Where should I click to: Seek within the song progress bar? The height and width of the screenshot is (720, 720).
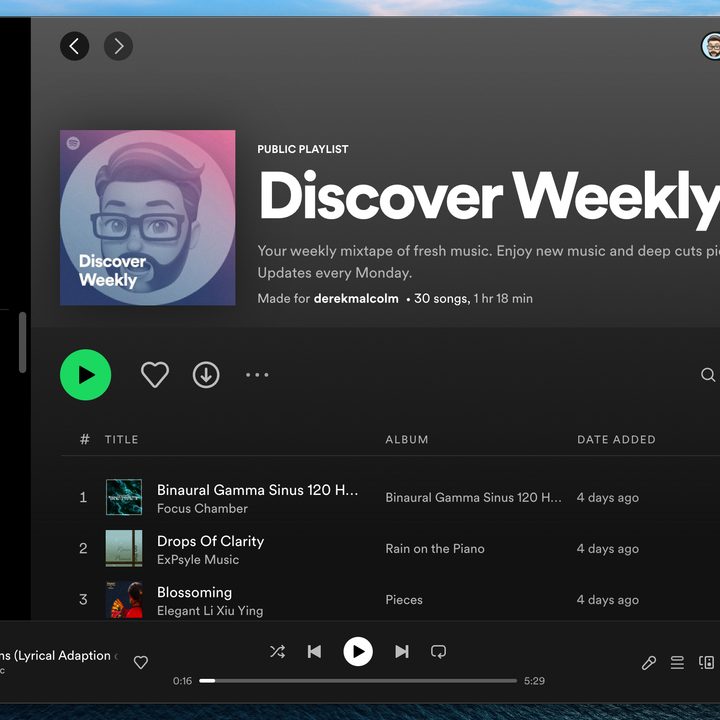[x=358, y=681]
